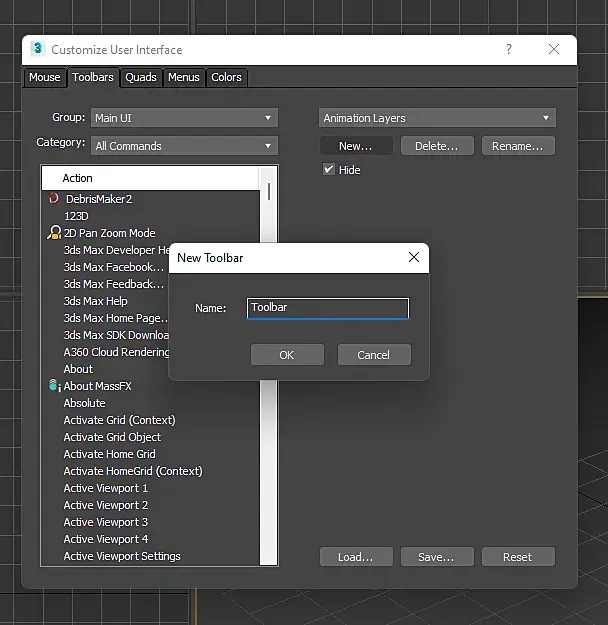Select Activate Grid Object action
608x625 pixels.
pos(112,437)
